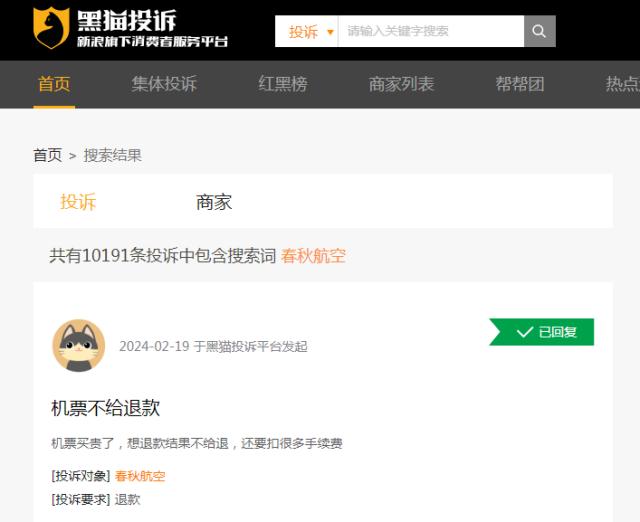The width and height of the screenshot is (640, 522).
Task: Open 商家列表 navigation item
Action: click(401, 84)
